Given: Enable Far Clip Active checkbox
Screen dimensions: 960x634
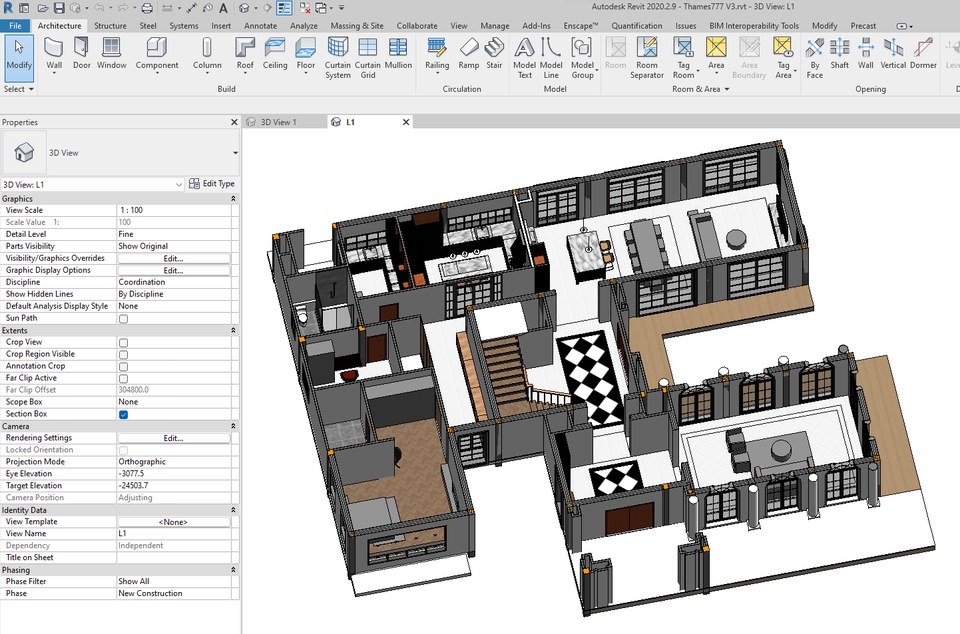Looking at the screenshot, I should coord(123,379).
